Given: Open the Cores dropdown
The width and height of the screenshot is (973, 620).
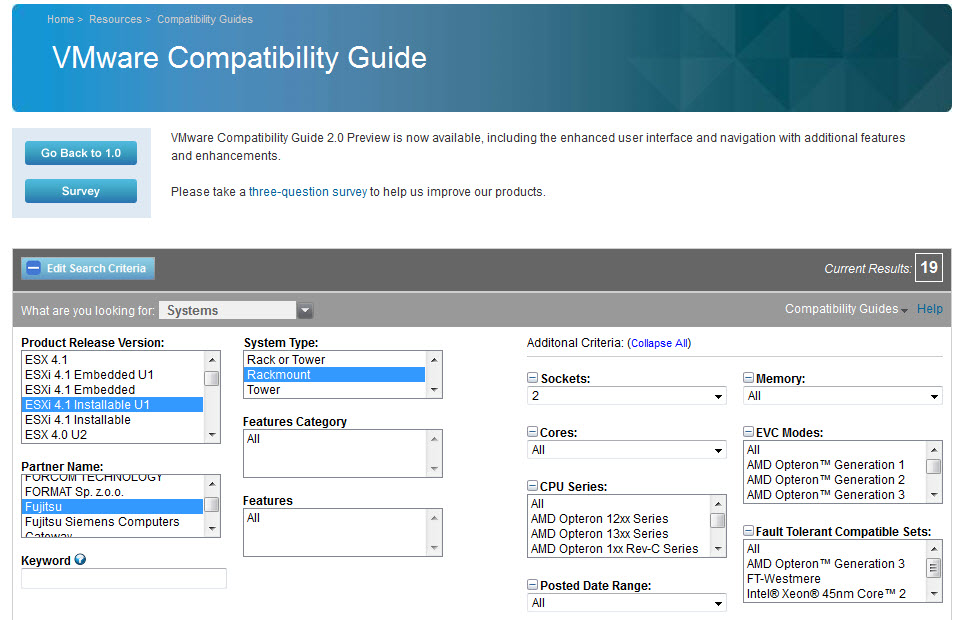Looking at the screenshot, I should pos(627,450).
